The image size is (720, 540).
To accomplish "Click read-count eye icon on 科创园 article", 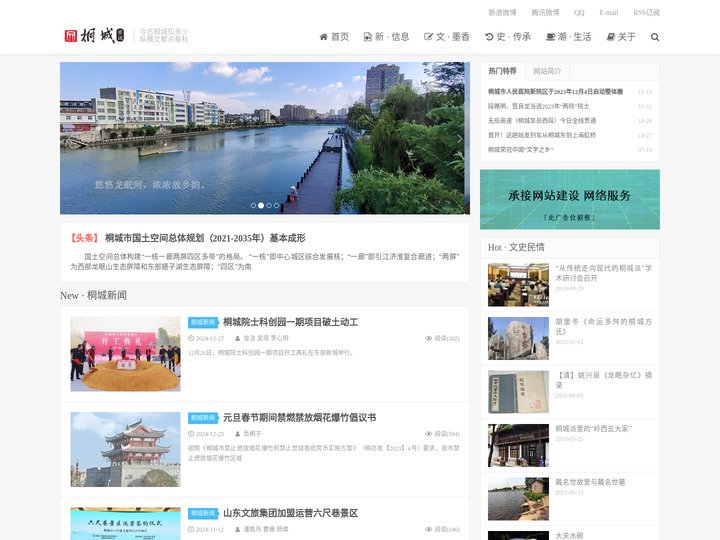I will click(x=428, y=338).
